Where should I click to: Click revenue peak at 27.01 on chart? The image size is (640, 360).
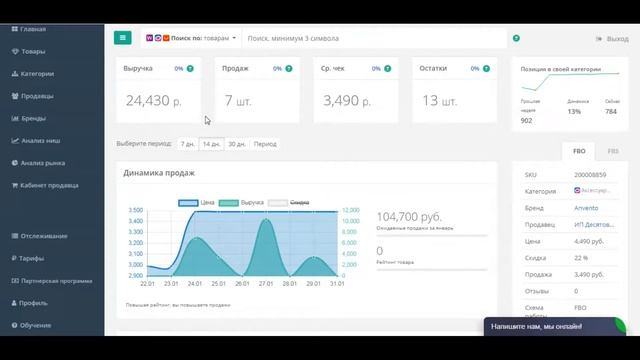pos(266,220)
